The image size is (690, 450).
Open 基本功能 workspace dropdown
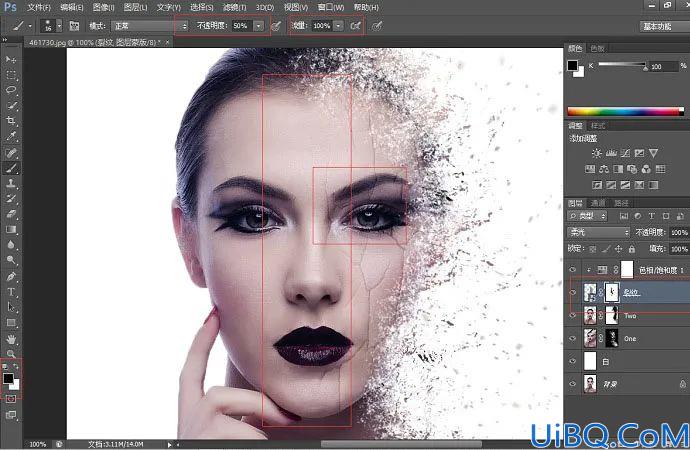tap(664, 26)
